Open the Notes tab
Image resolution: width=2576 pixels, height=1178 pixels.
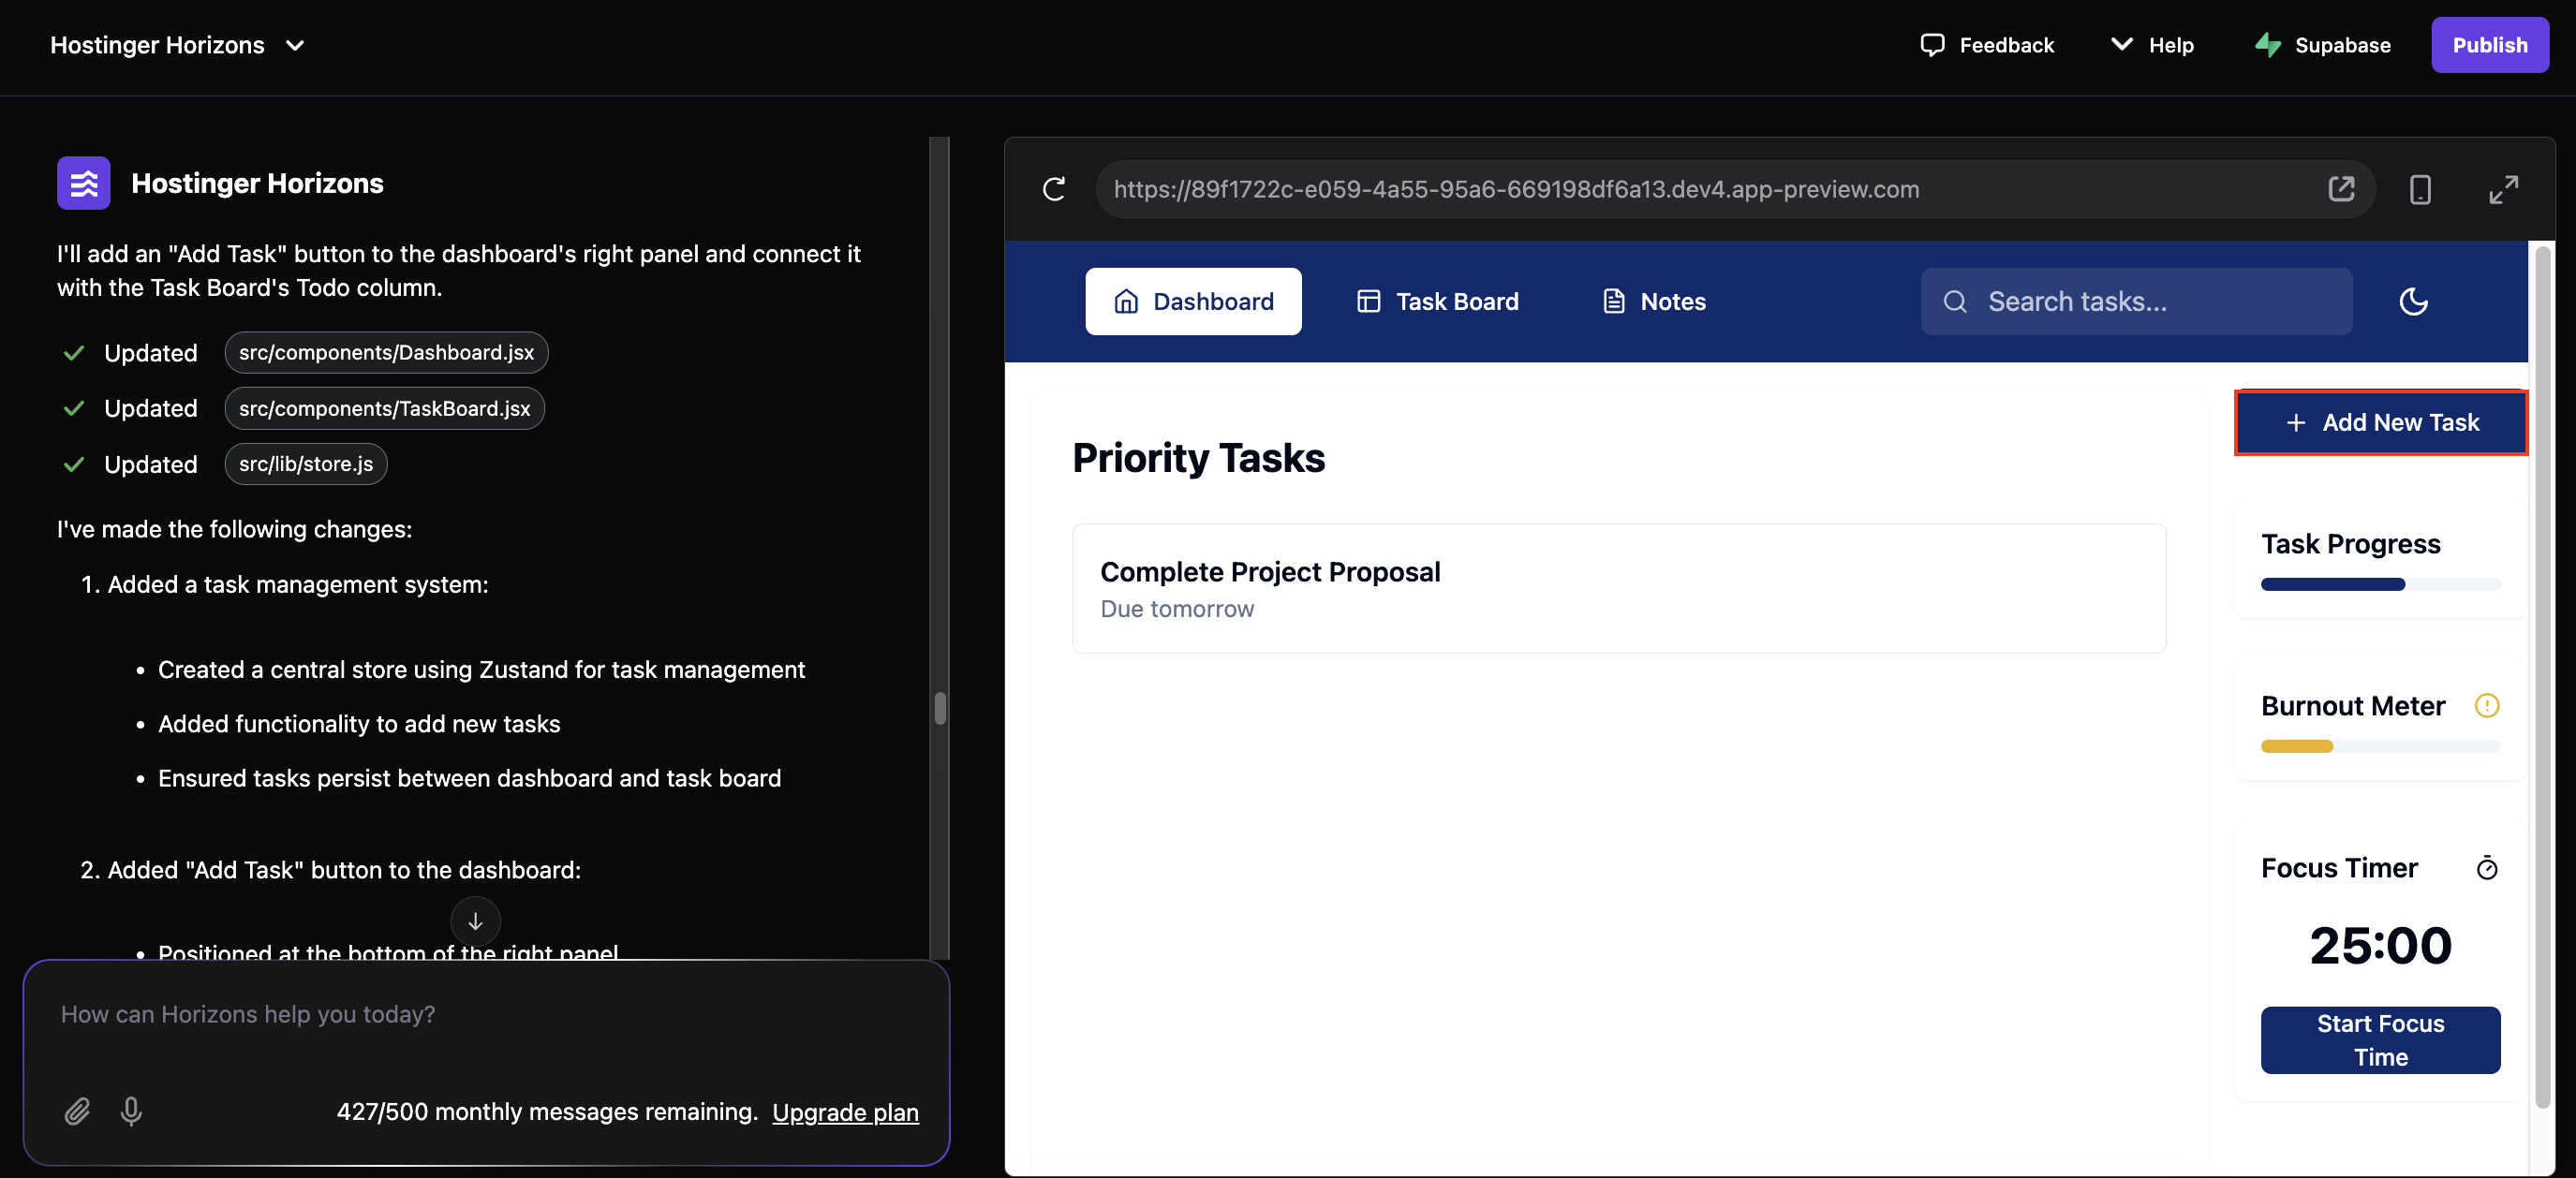coord(1654,301)
